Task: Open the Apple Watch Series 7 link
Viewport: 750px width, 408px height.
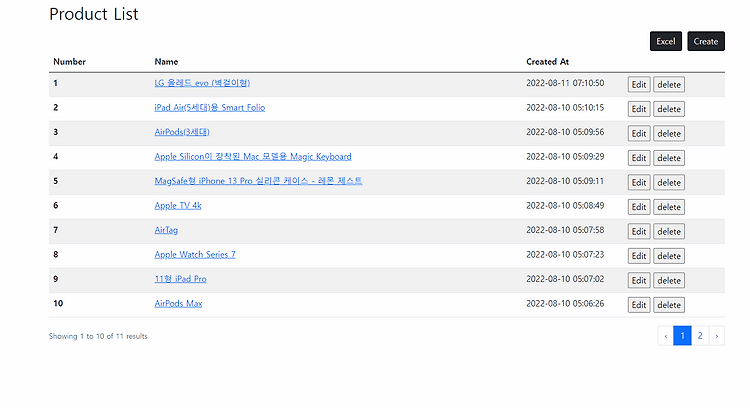Action: pos(195,254)
